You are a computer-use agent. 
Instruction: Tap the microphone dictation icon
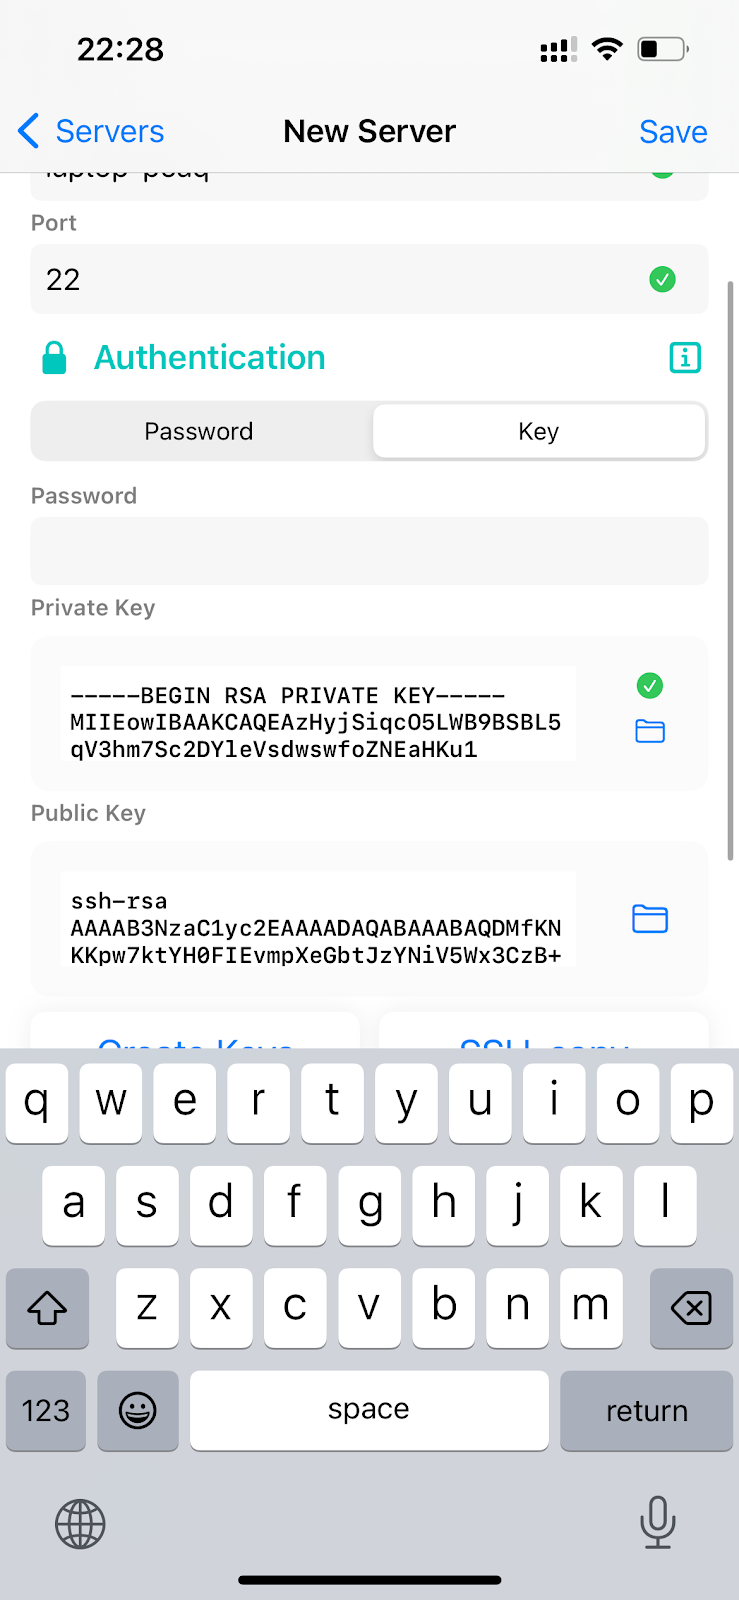point(657,1522)
